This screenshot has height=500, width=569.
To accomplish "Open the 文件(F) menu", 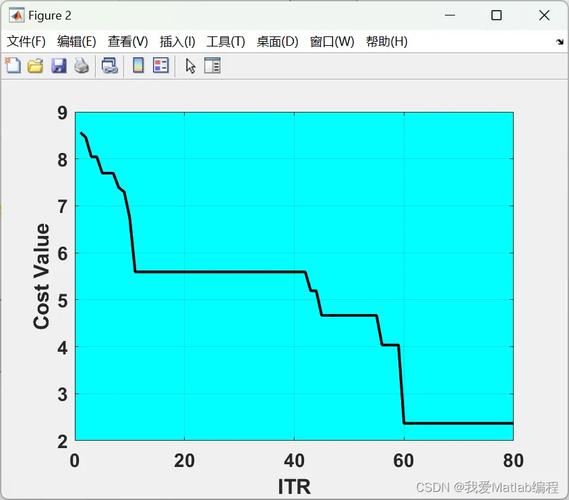I will (26, 41).
